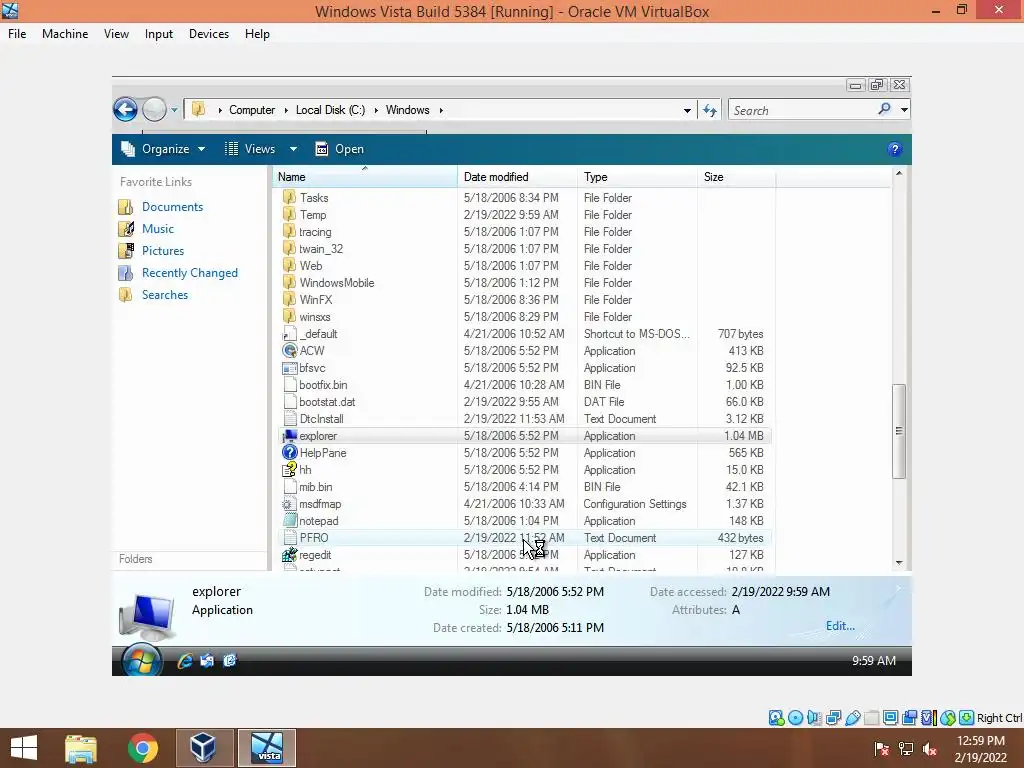The image size is (1024, 768).
Task: Click the vertical scrollbar thumb
Action: (x=899, y=431)
